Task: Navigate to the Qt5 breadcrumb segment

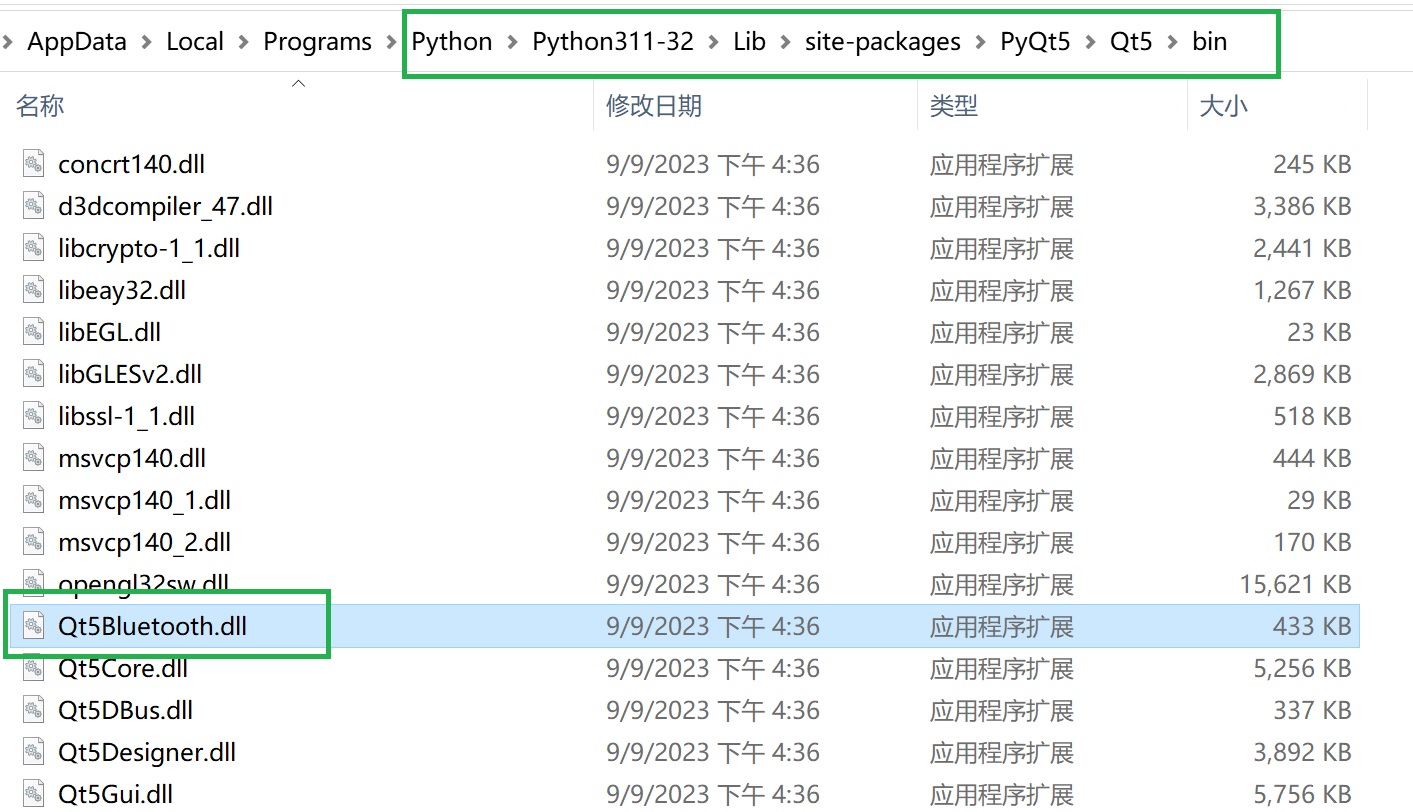Action: [1131, 42]
